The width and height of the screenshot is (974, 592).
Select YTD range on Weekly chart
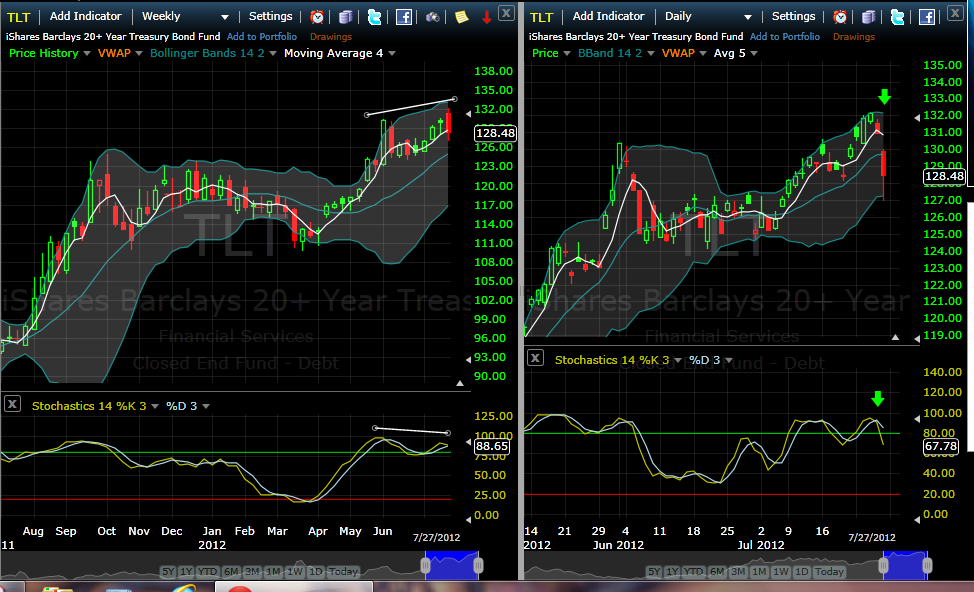[x=207, y=572]
